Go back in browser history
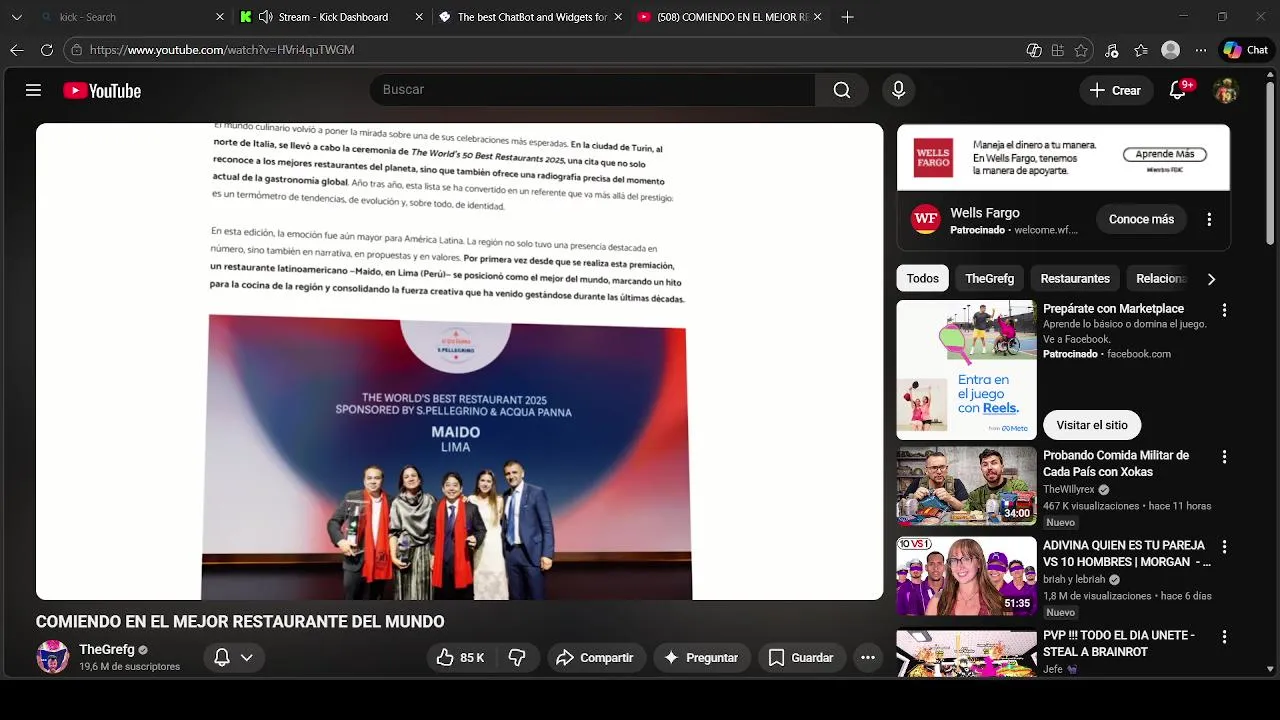Image resolution: width=1280 pixels, height=720 pixels. pyautogui.click(x=17, y=50)
